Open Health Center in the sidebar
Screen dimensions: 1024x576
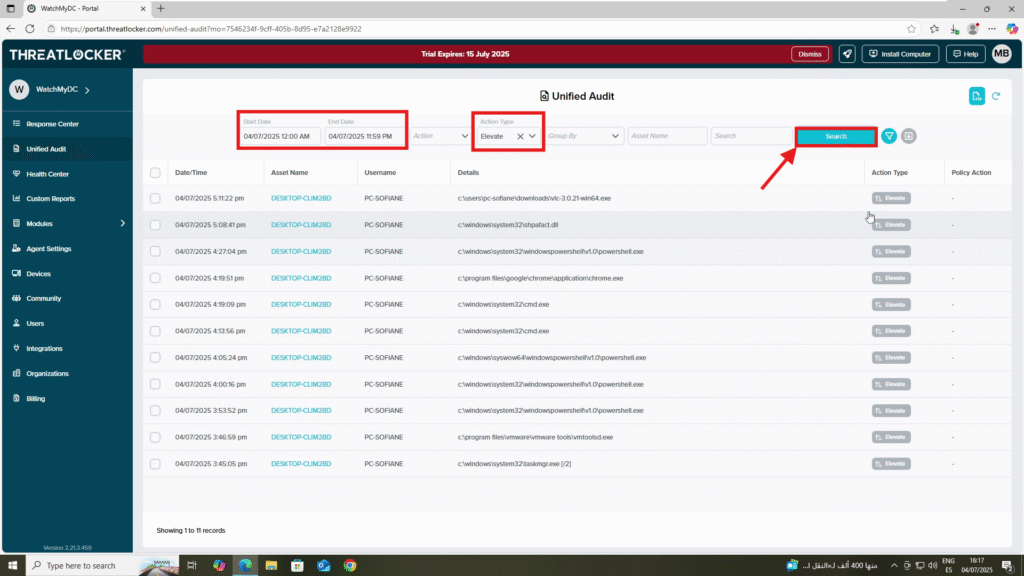pyautogui.click(x=47, y=174)
